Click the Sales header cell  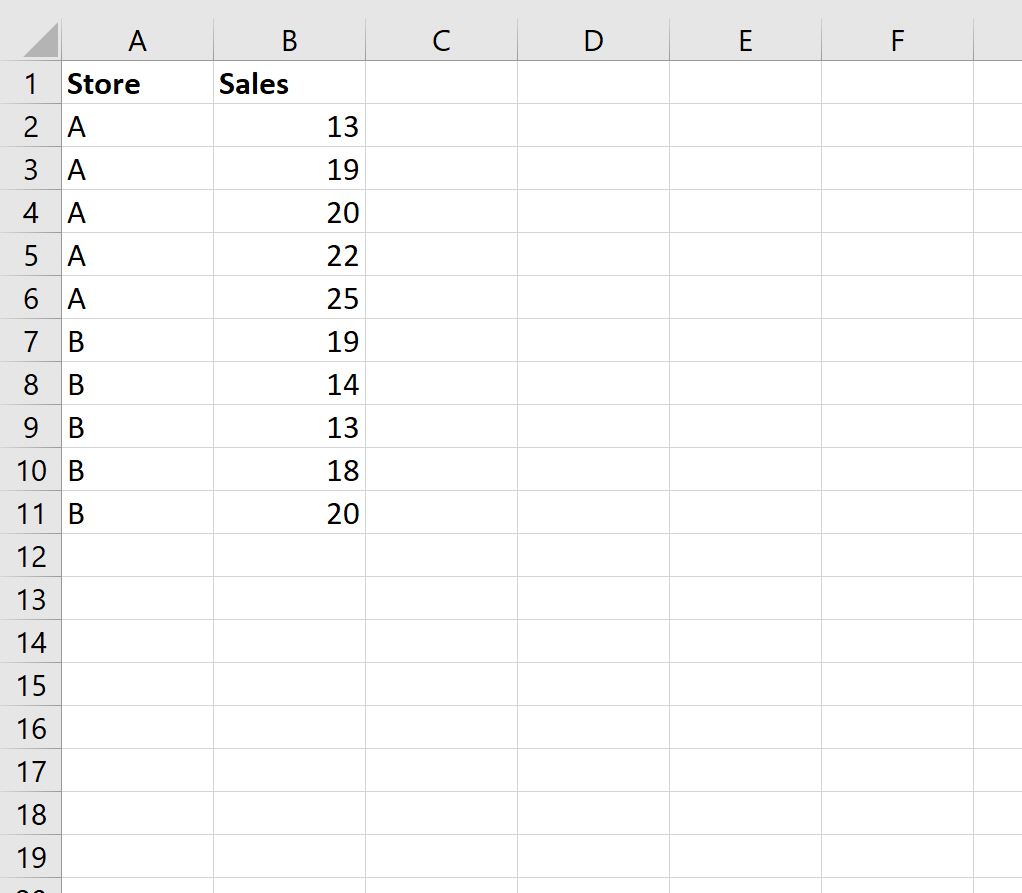tap(289, 84)
